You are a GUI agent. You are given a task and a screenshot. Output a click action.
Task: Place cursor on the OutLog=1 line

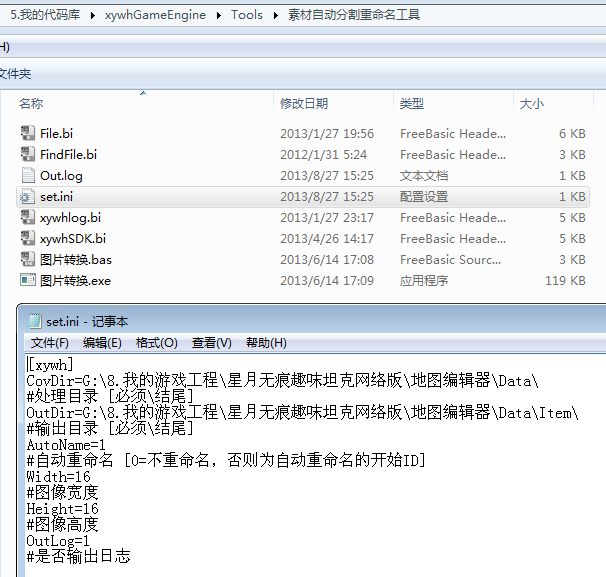[x=58, y=540]
